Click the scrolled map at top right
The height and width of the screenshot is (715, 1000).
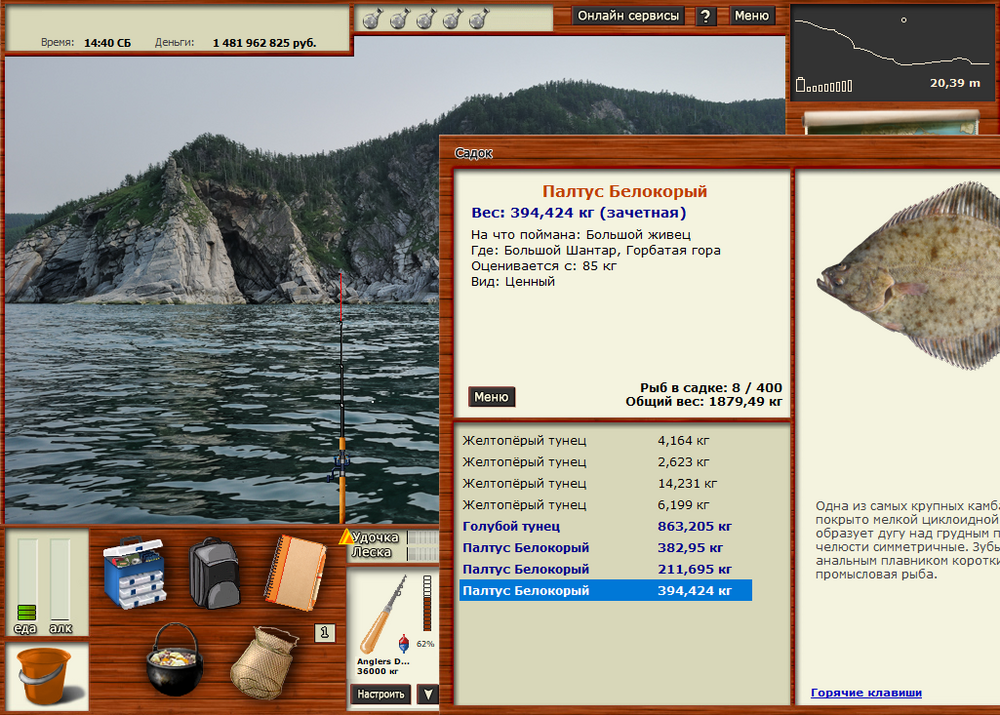pos(892,122)
